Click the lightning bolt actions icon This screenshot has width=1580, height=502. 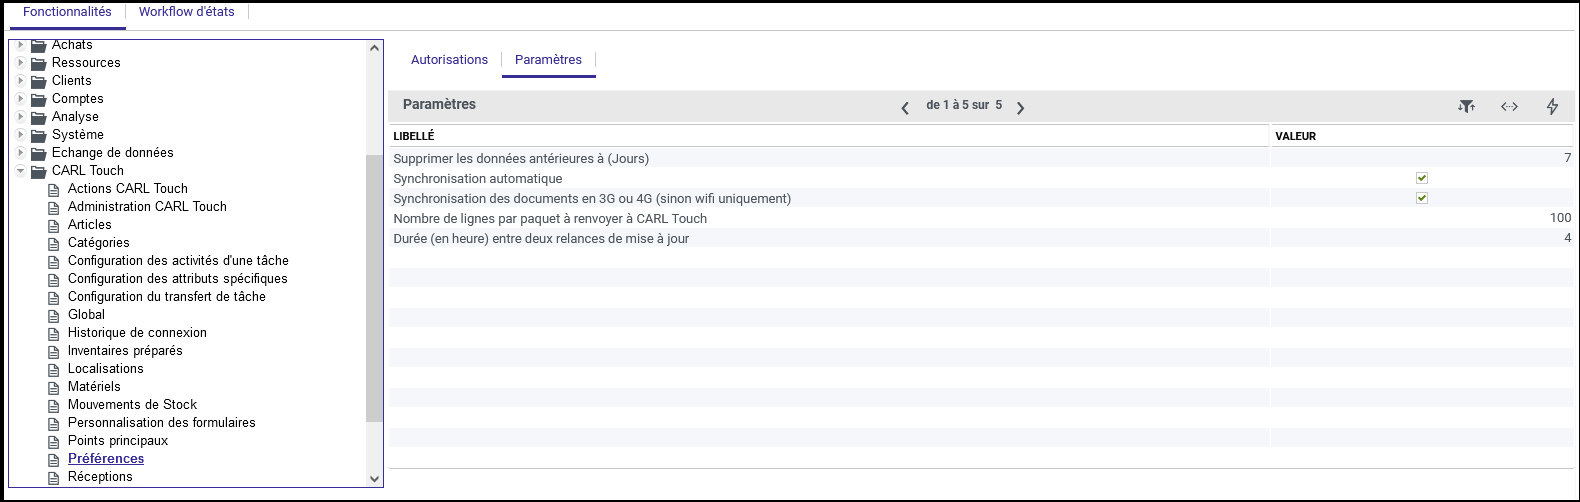point(1552,106)
